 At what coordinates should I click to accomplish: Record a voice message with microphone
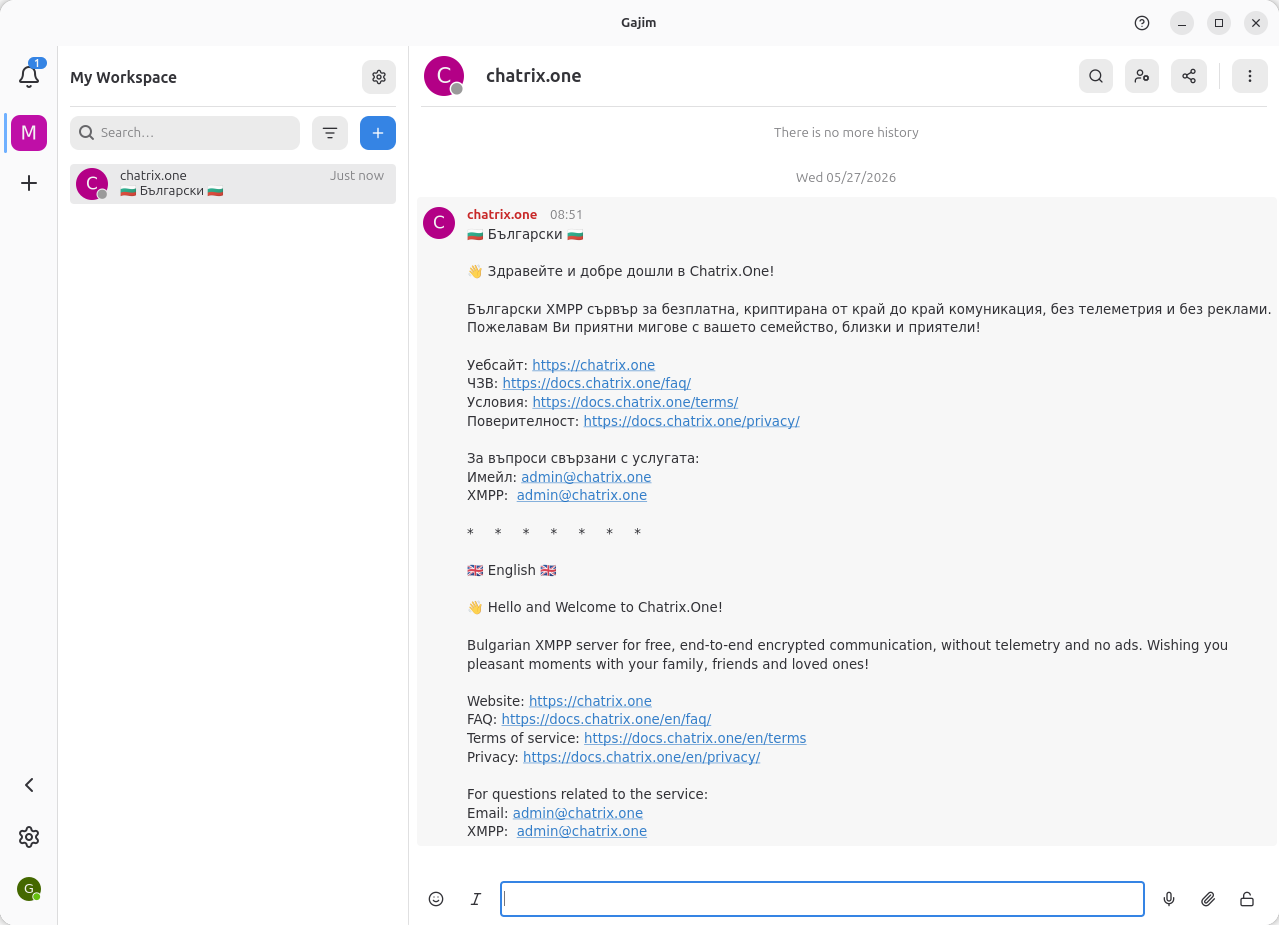click(1169, 899)
